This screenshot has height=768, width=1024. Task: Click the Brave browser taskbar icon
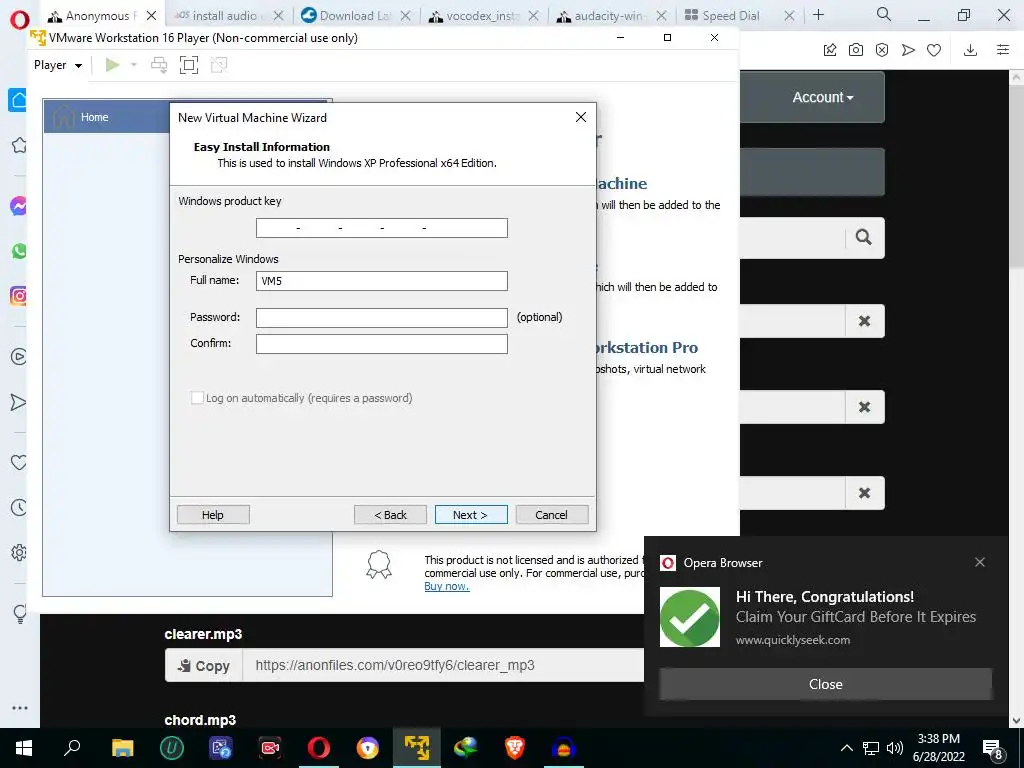click(x=515, y=748)
